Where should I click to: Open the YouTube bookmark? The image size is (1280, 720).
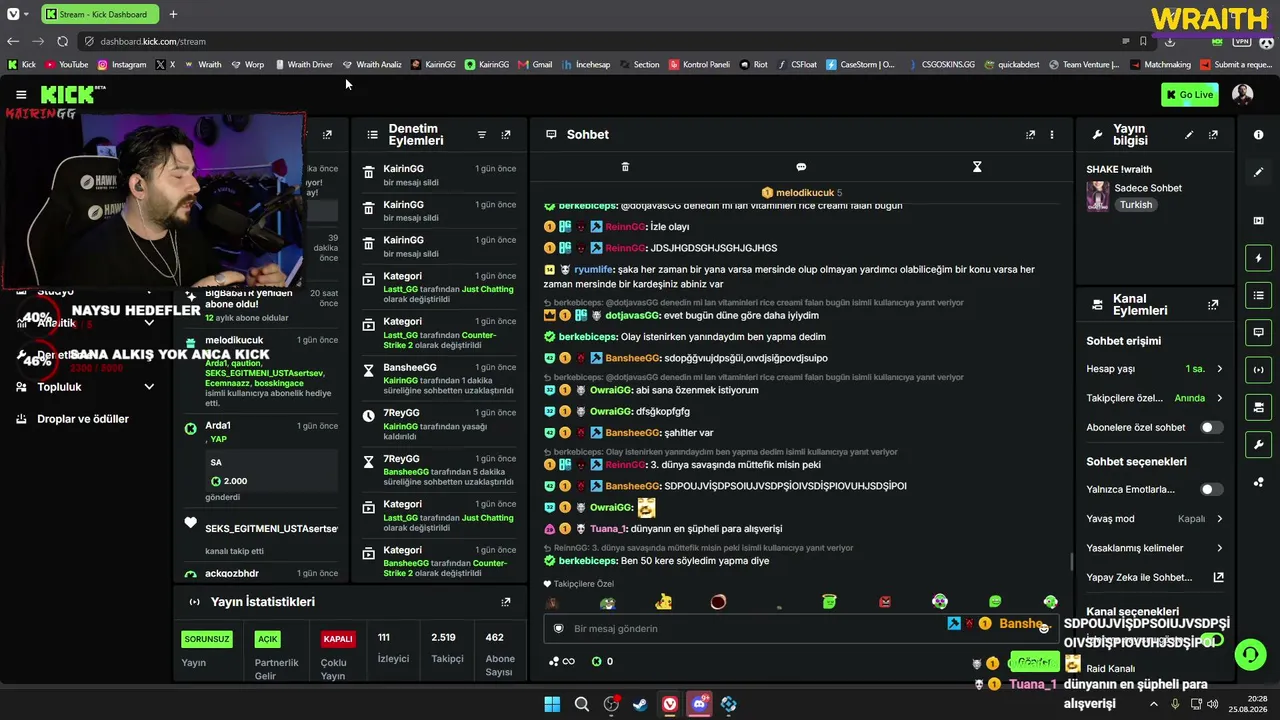tap(66, 65)
